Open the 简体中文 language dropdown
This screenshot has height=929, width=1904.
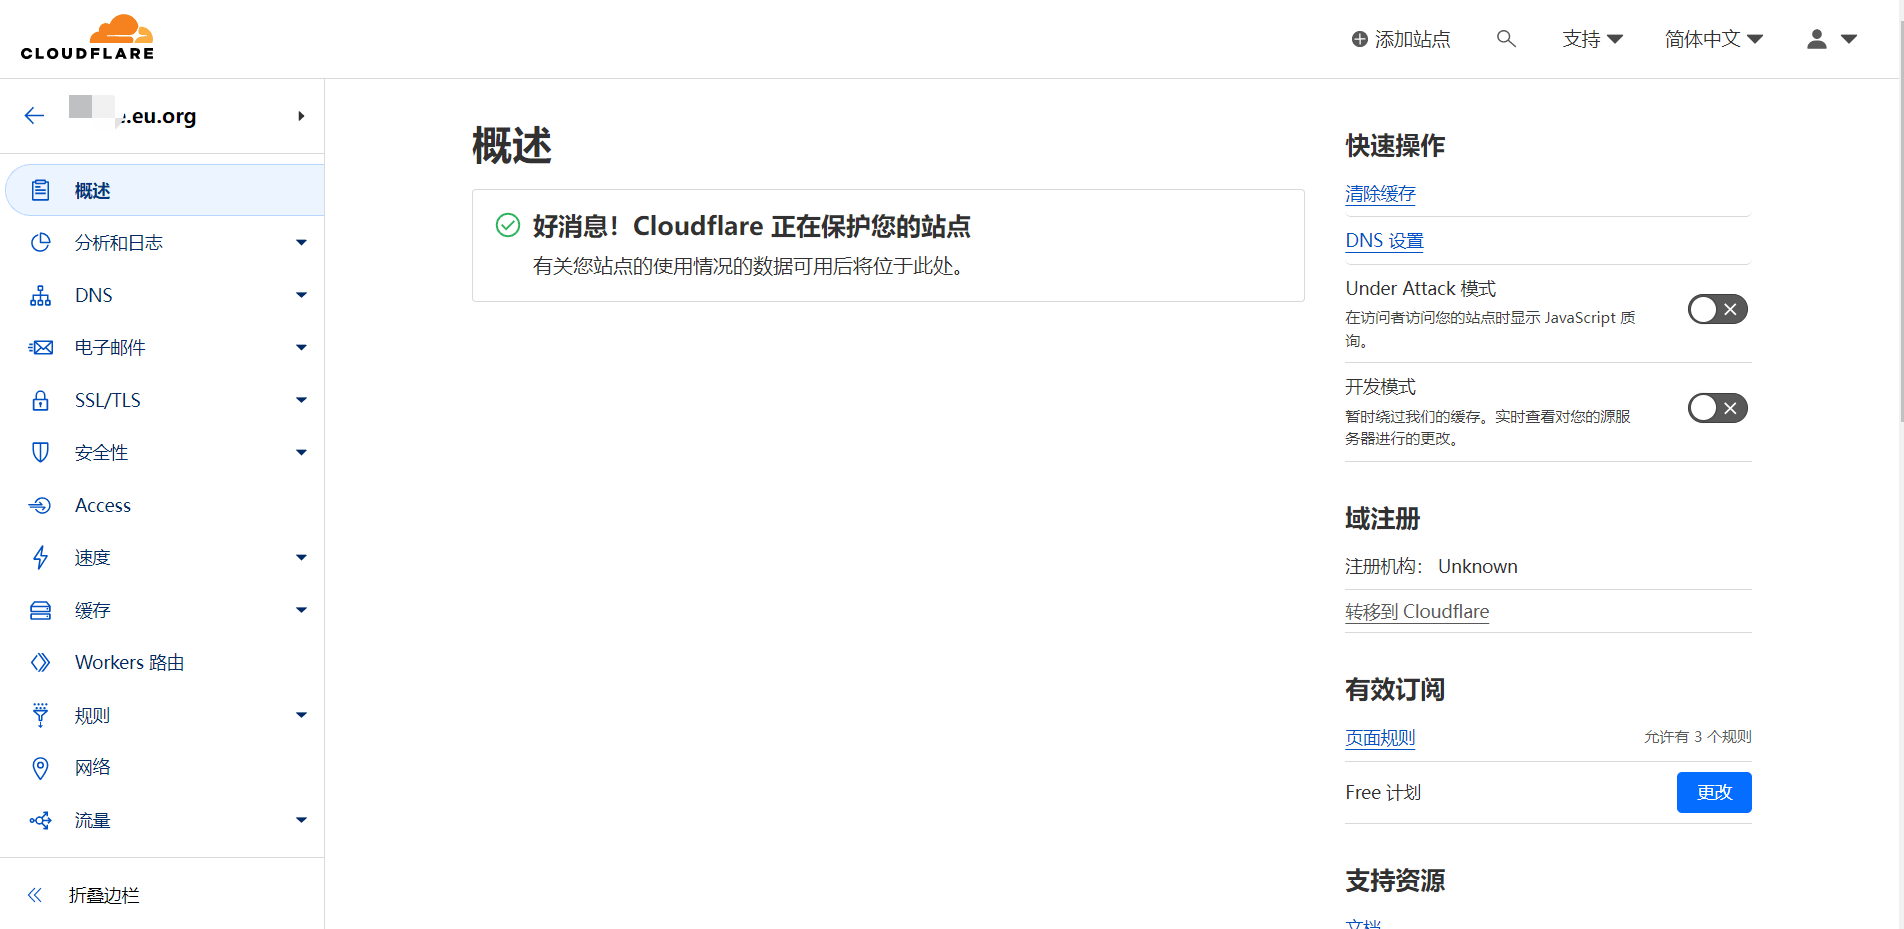1713,39
